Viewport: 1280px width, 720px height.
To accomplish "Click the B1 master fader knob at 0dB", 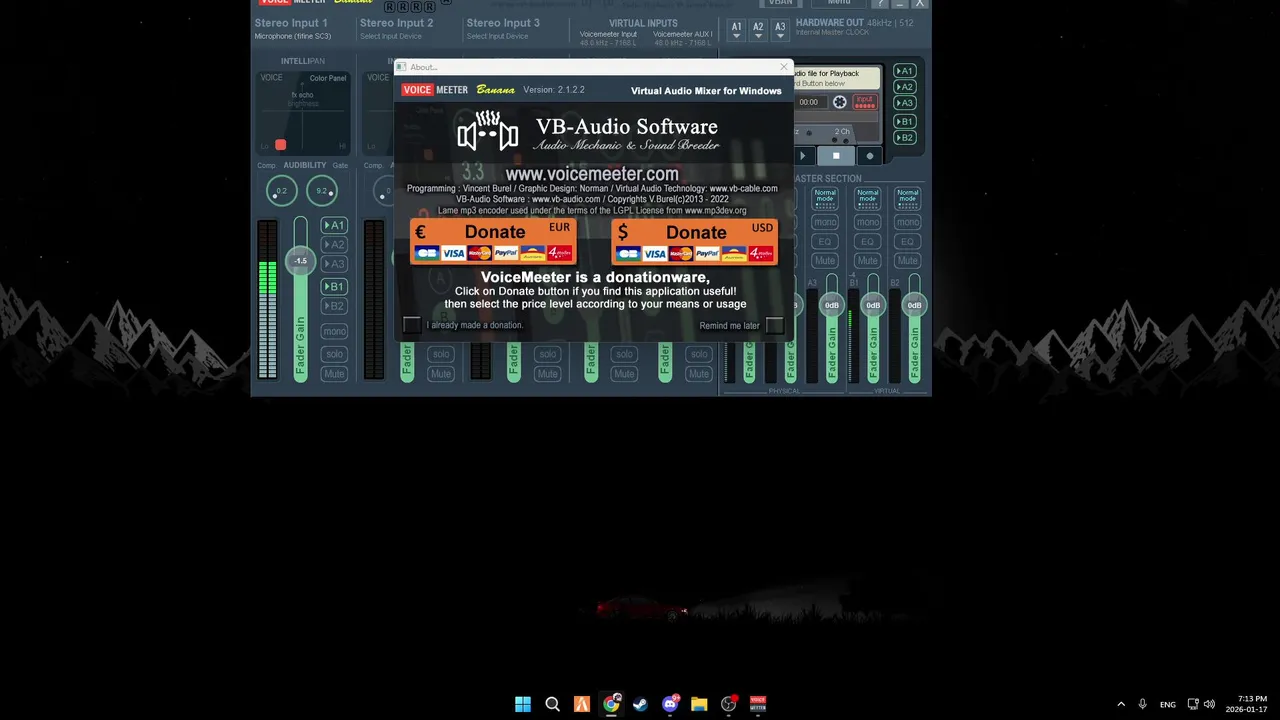I will (873, 305).
